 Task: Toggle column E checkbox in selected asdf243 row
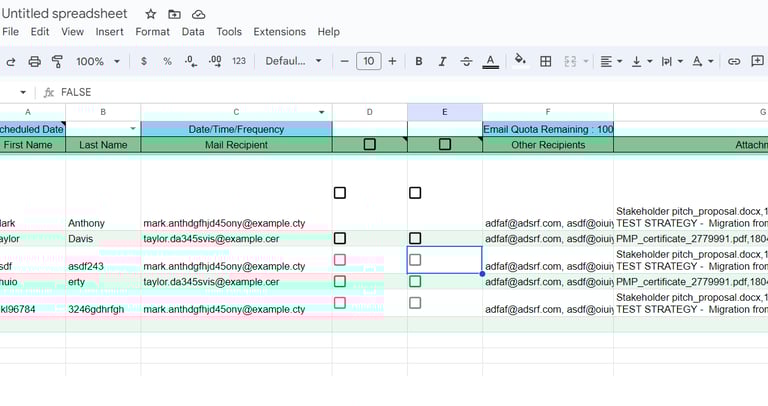(x=415, y=260)
